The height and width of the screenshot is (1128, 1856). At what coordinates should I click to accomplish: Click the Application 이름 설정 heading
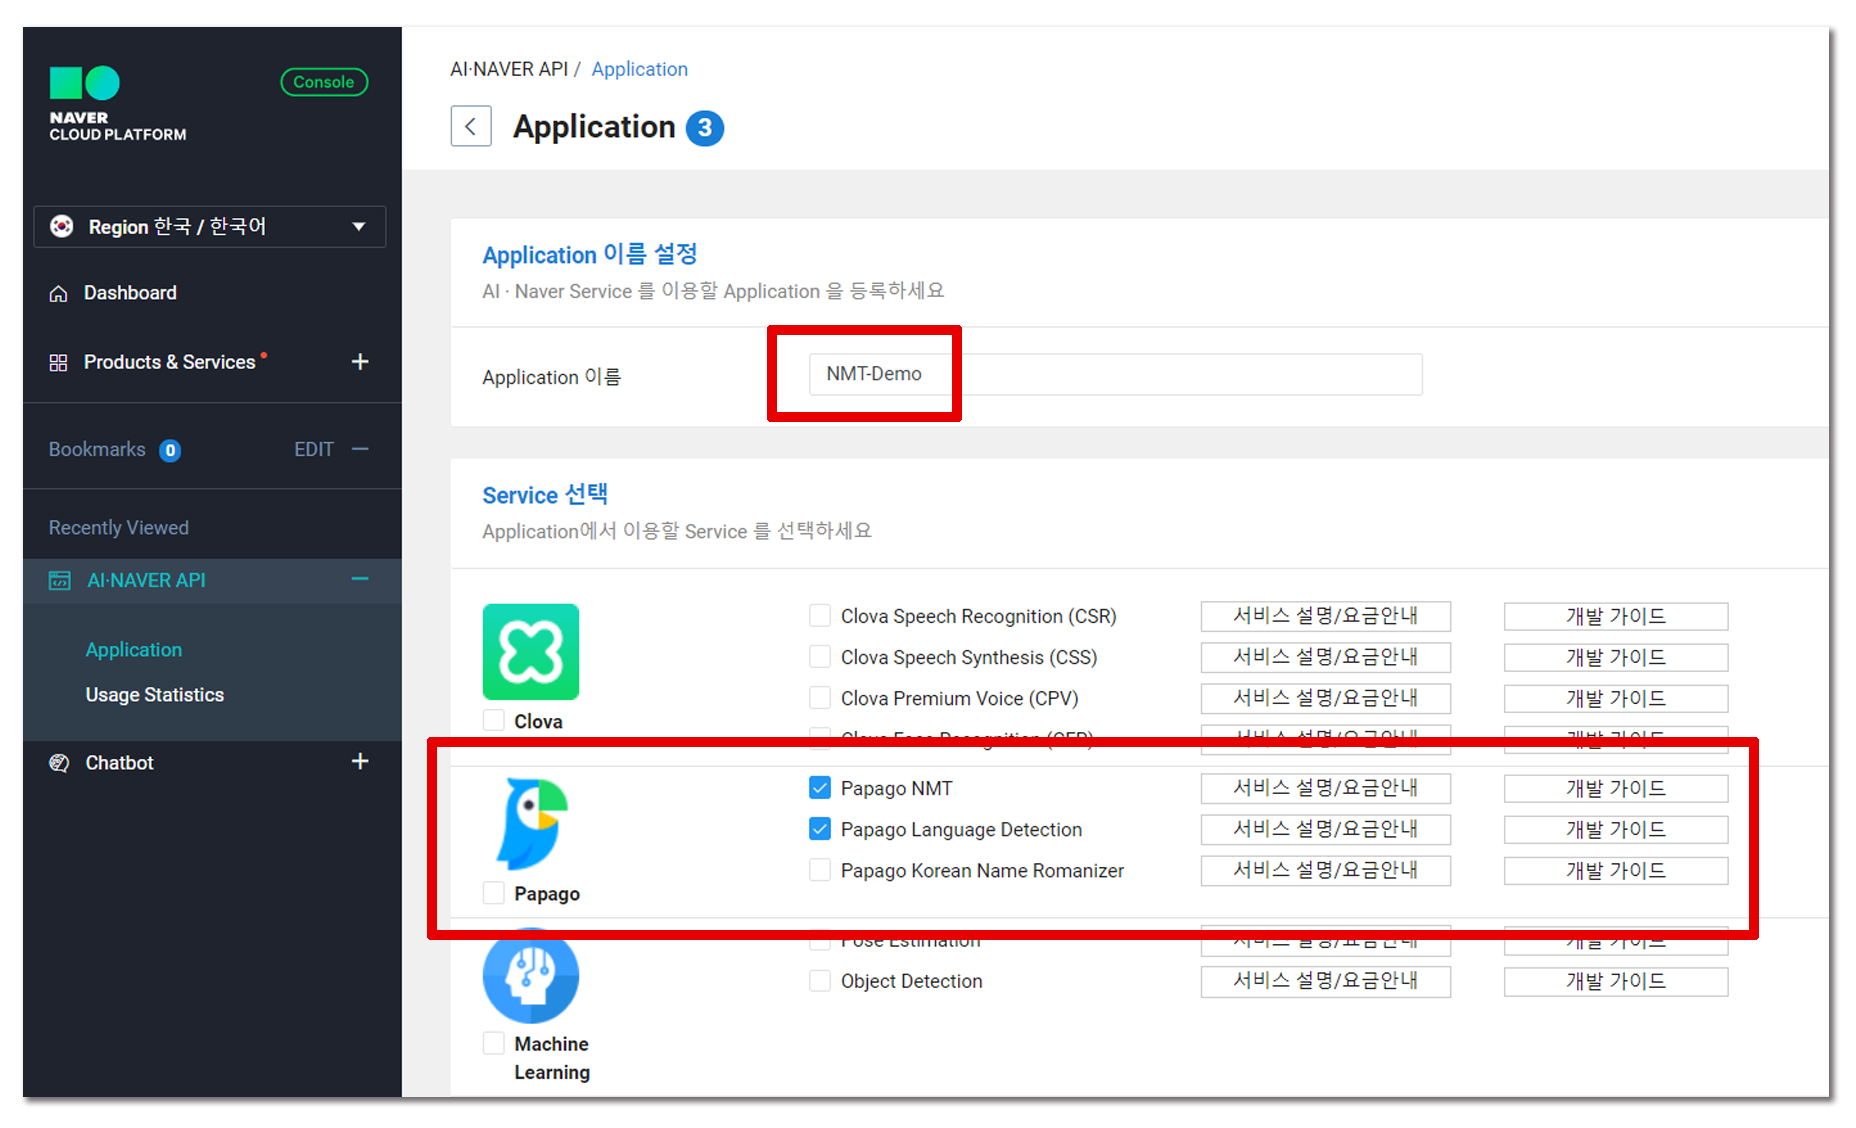(x=590, y=255)
